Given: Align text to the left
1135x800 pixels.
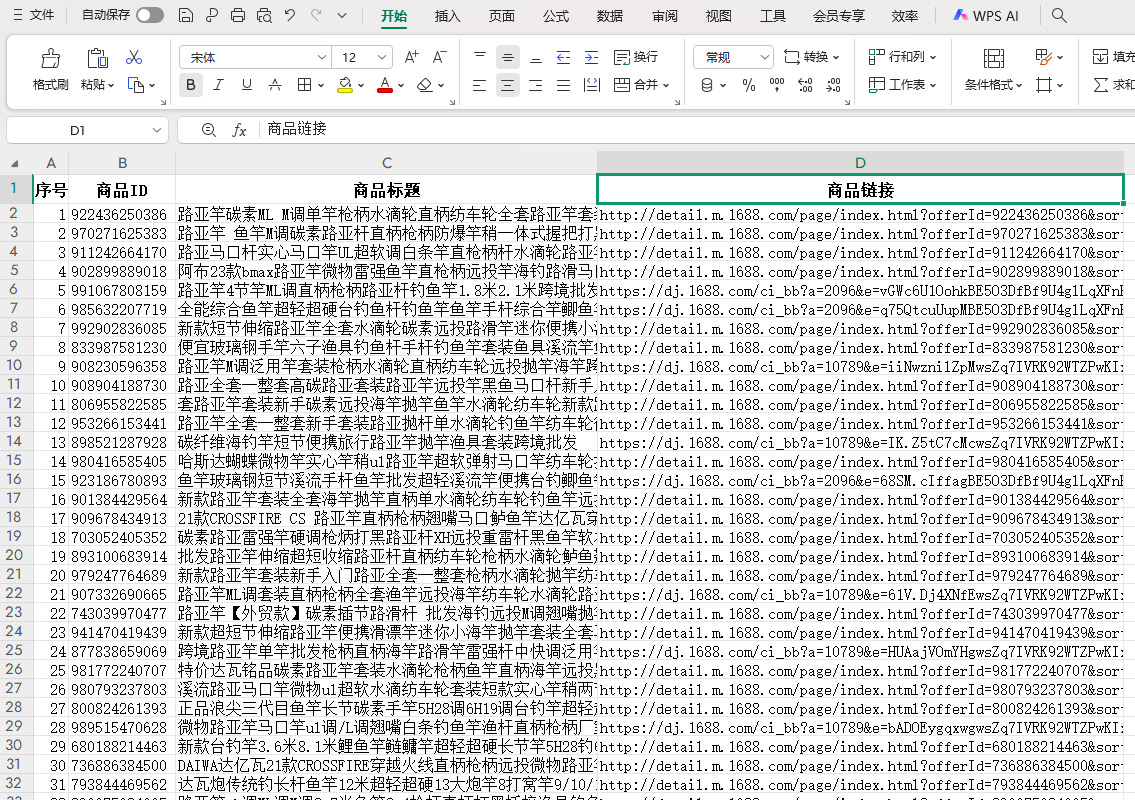Looking at the screenshot, I should (480, 85).
